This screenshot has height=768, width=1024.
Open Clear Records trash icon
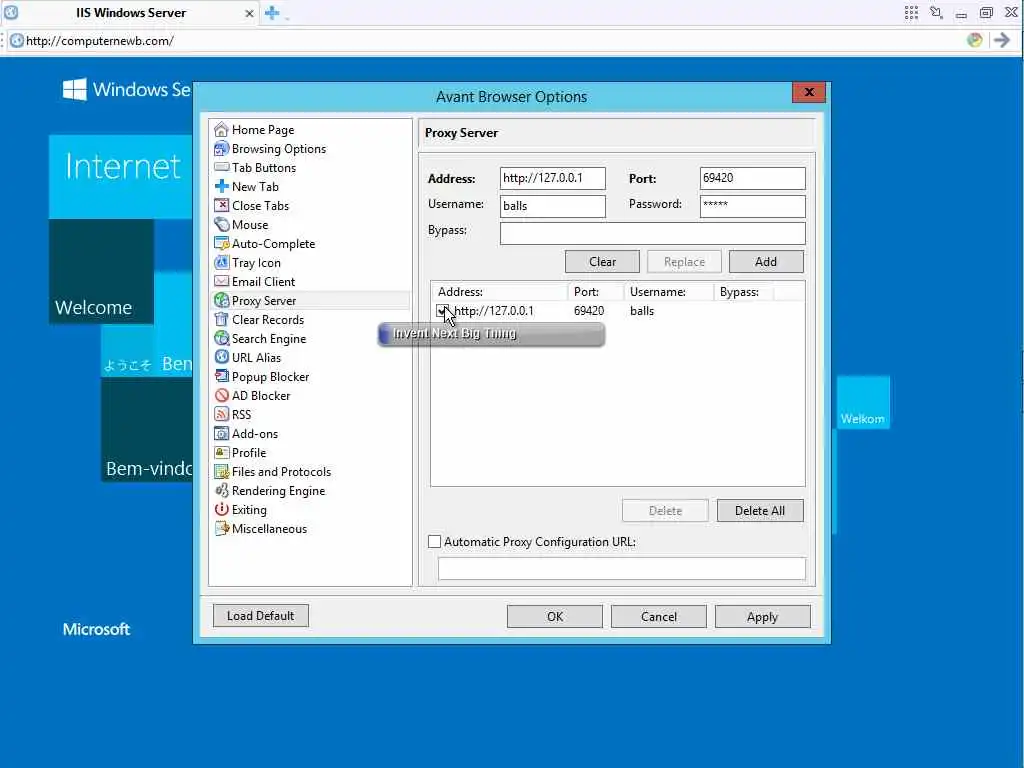coord(221,319)
